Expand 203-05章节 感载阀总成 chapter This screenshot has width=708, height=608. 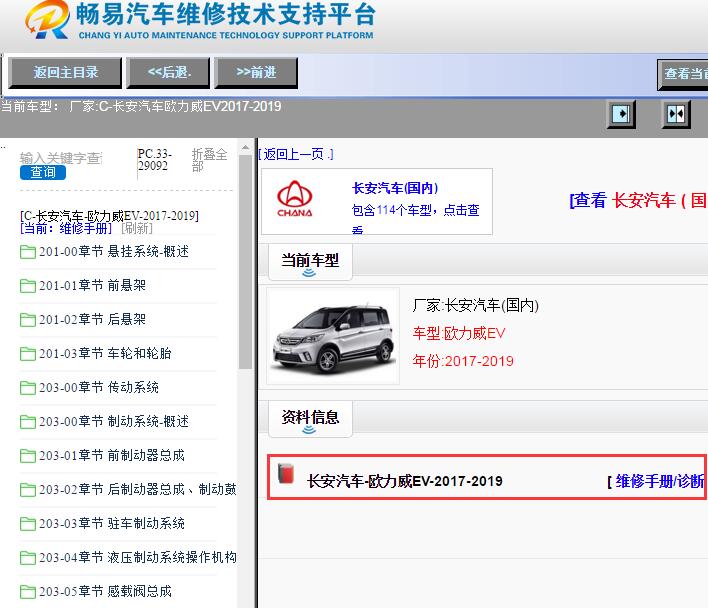click(x=105, y=592)
